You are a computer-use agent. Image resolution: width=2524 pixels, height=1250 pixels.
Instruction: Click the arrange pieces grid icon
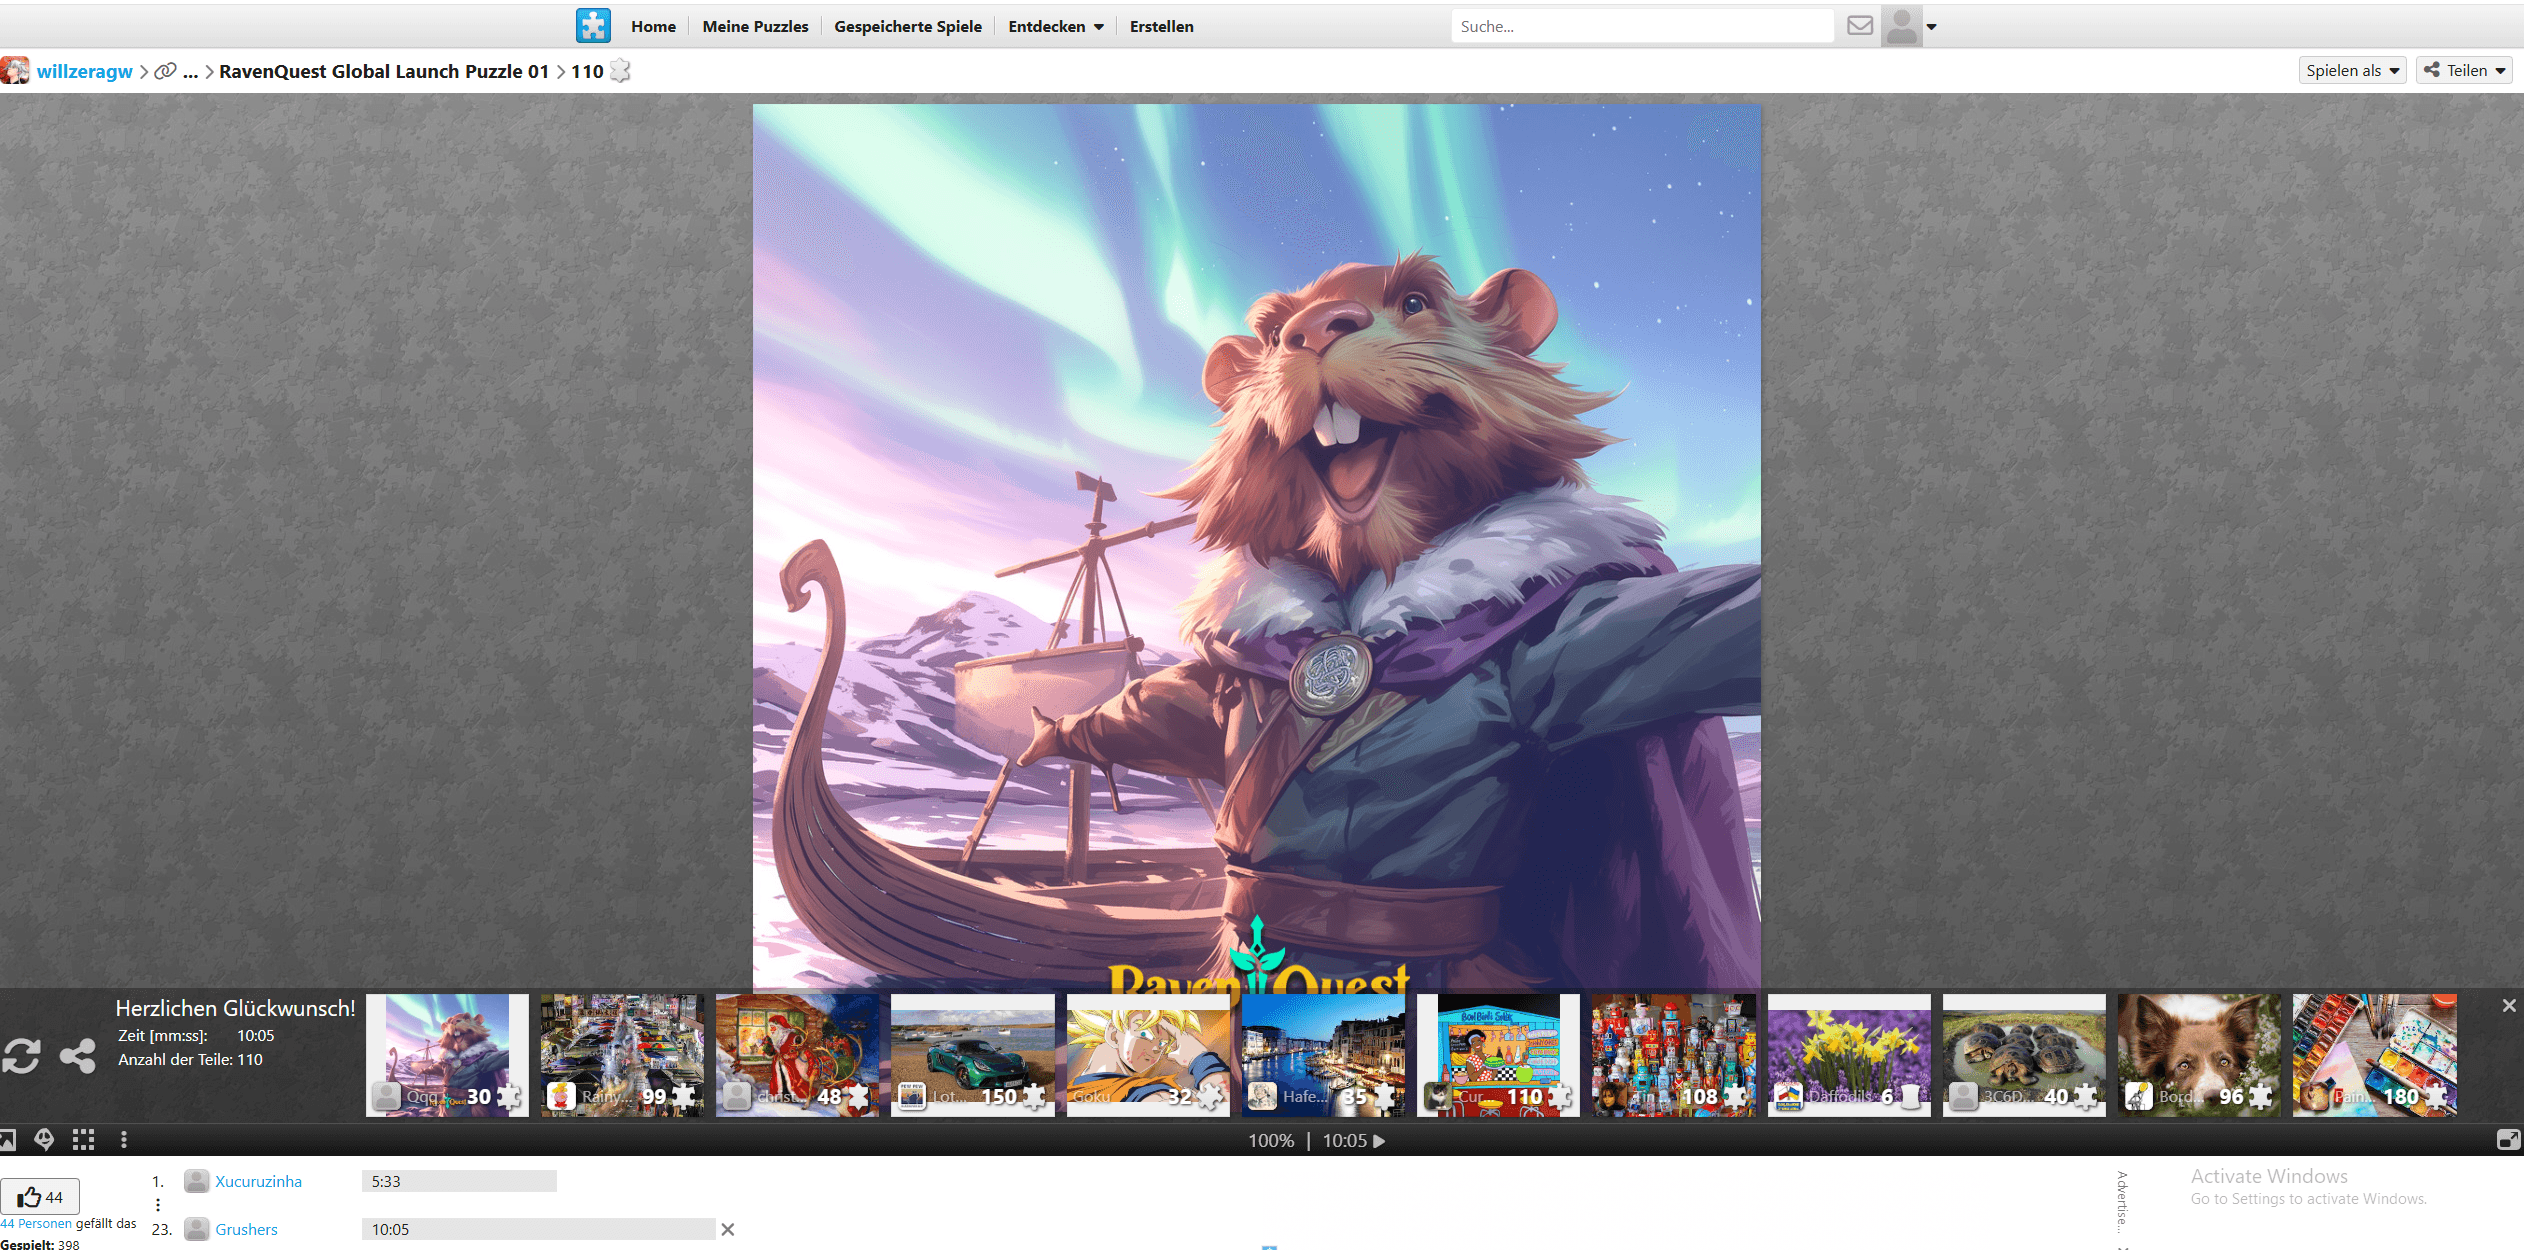click(x=83, y=1139)
